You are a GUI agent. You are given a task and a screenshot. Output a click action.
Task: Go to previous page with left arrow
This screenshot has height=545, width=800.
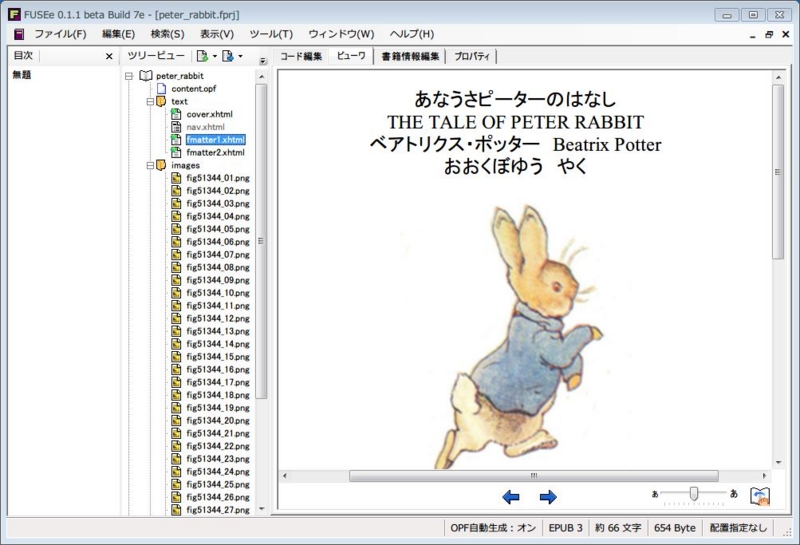(511, 497)
